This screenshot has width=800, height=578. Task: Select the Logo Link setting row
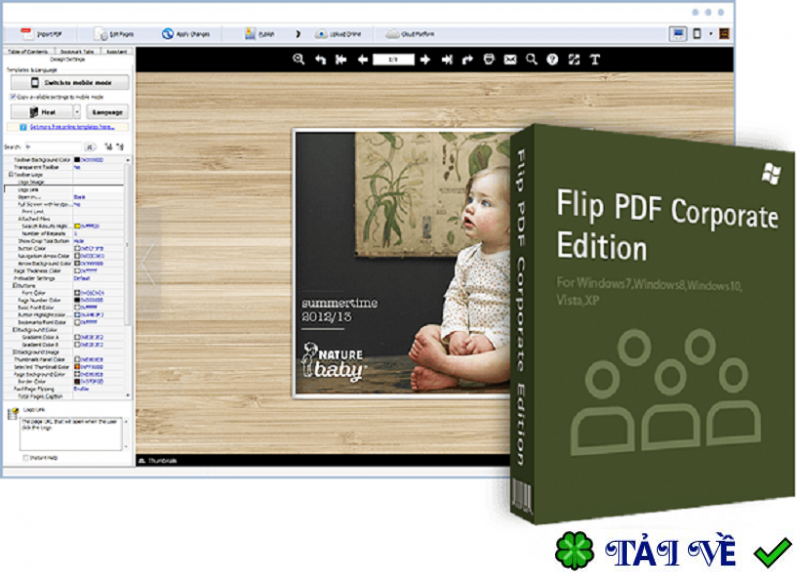pyautogui.click(x=64, y=189)
